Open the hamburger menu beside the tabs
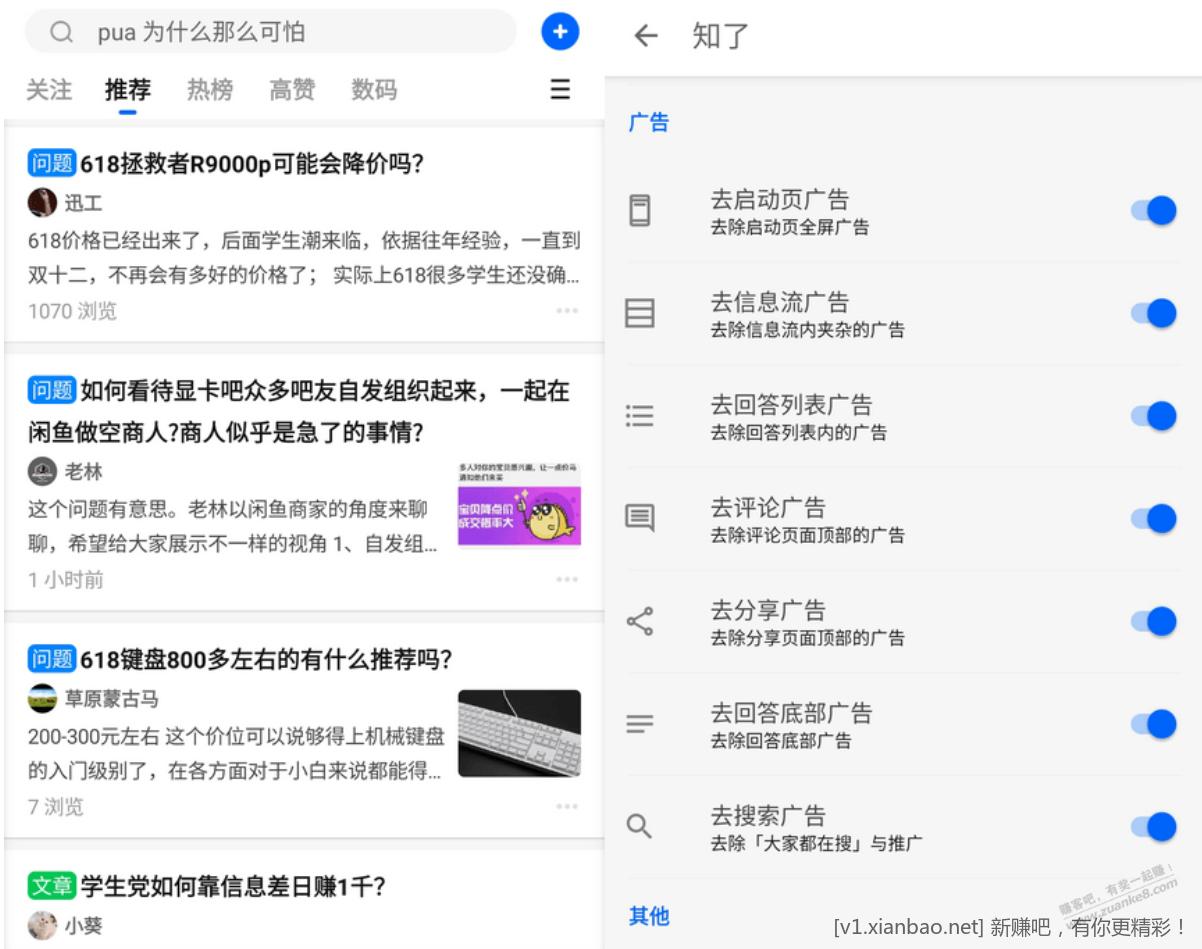1202x949 pixels. point(560,90)
